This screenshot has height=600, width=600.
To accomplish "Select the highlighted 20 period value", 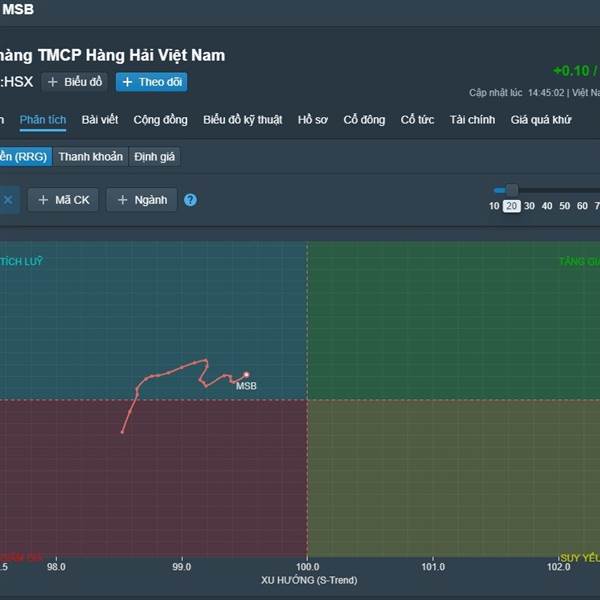I will click(x=512, y=206).
